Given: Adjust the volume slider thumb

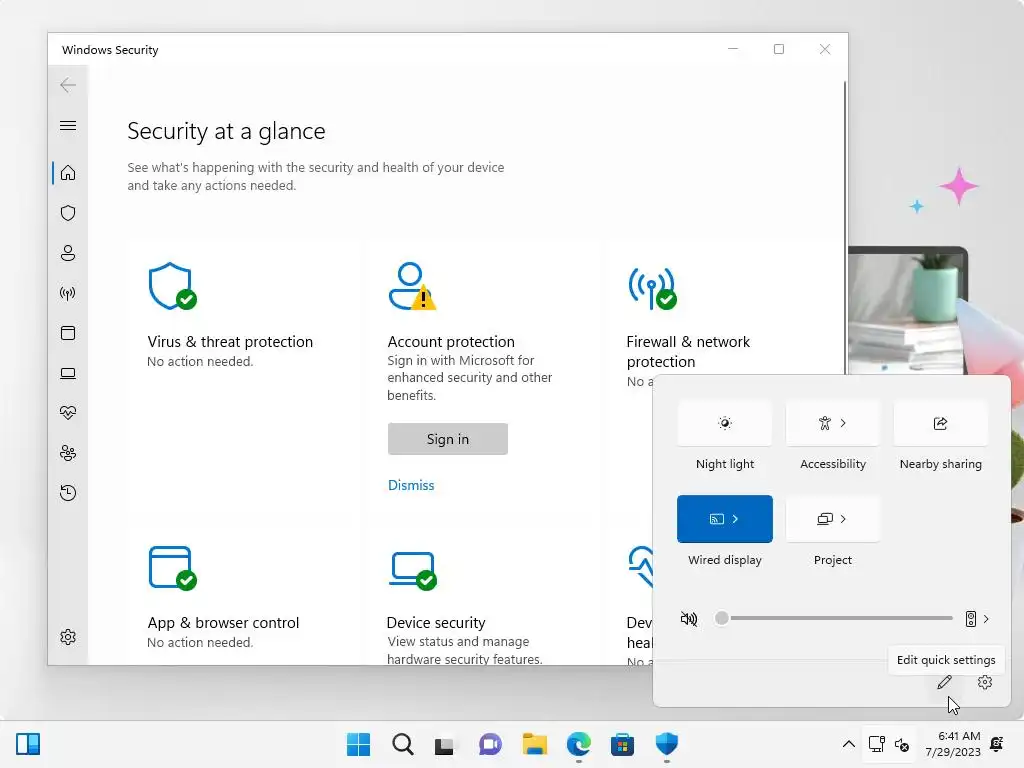Looking at the screenshot, I should point(721,618).
